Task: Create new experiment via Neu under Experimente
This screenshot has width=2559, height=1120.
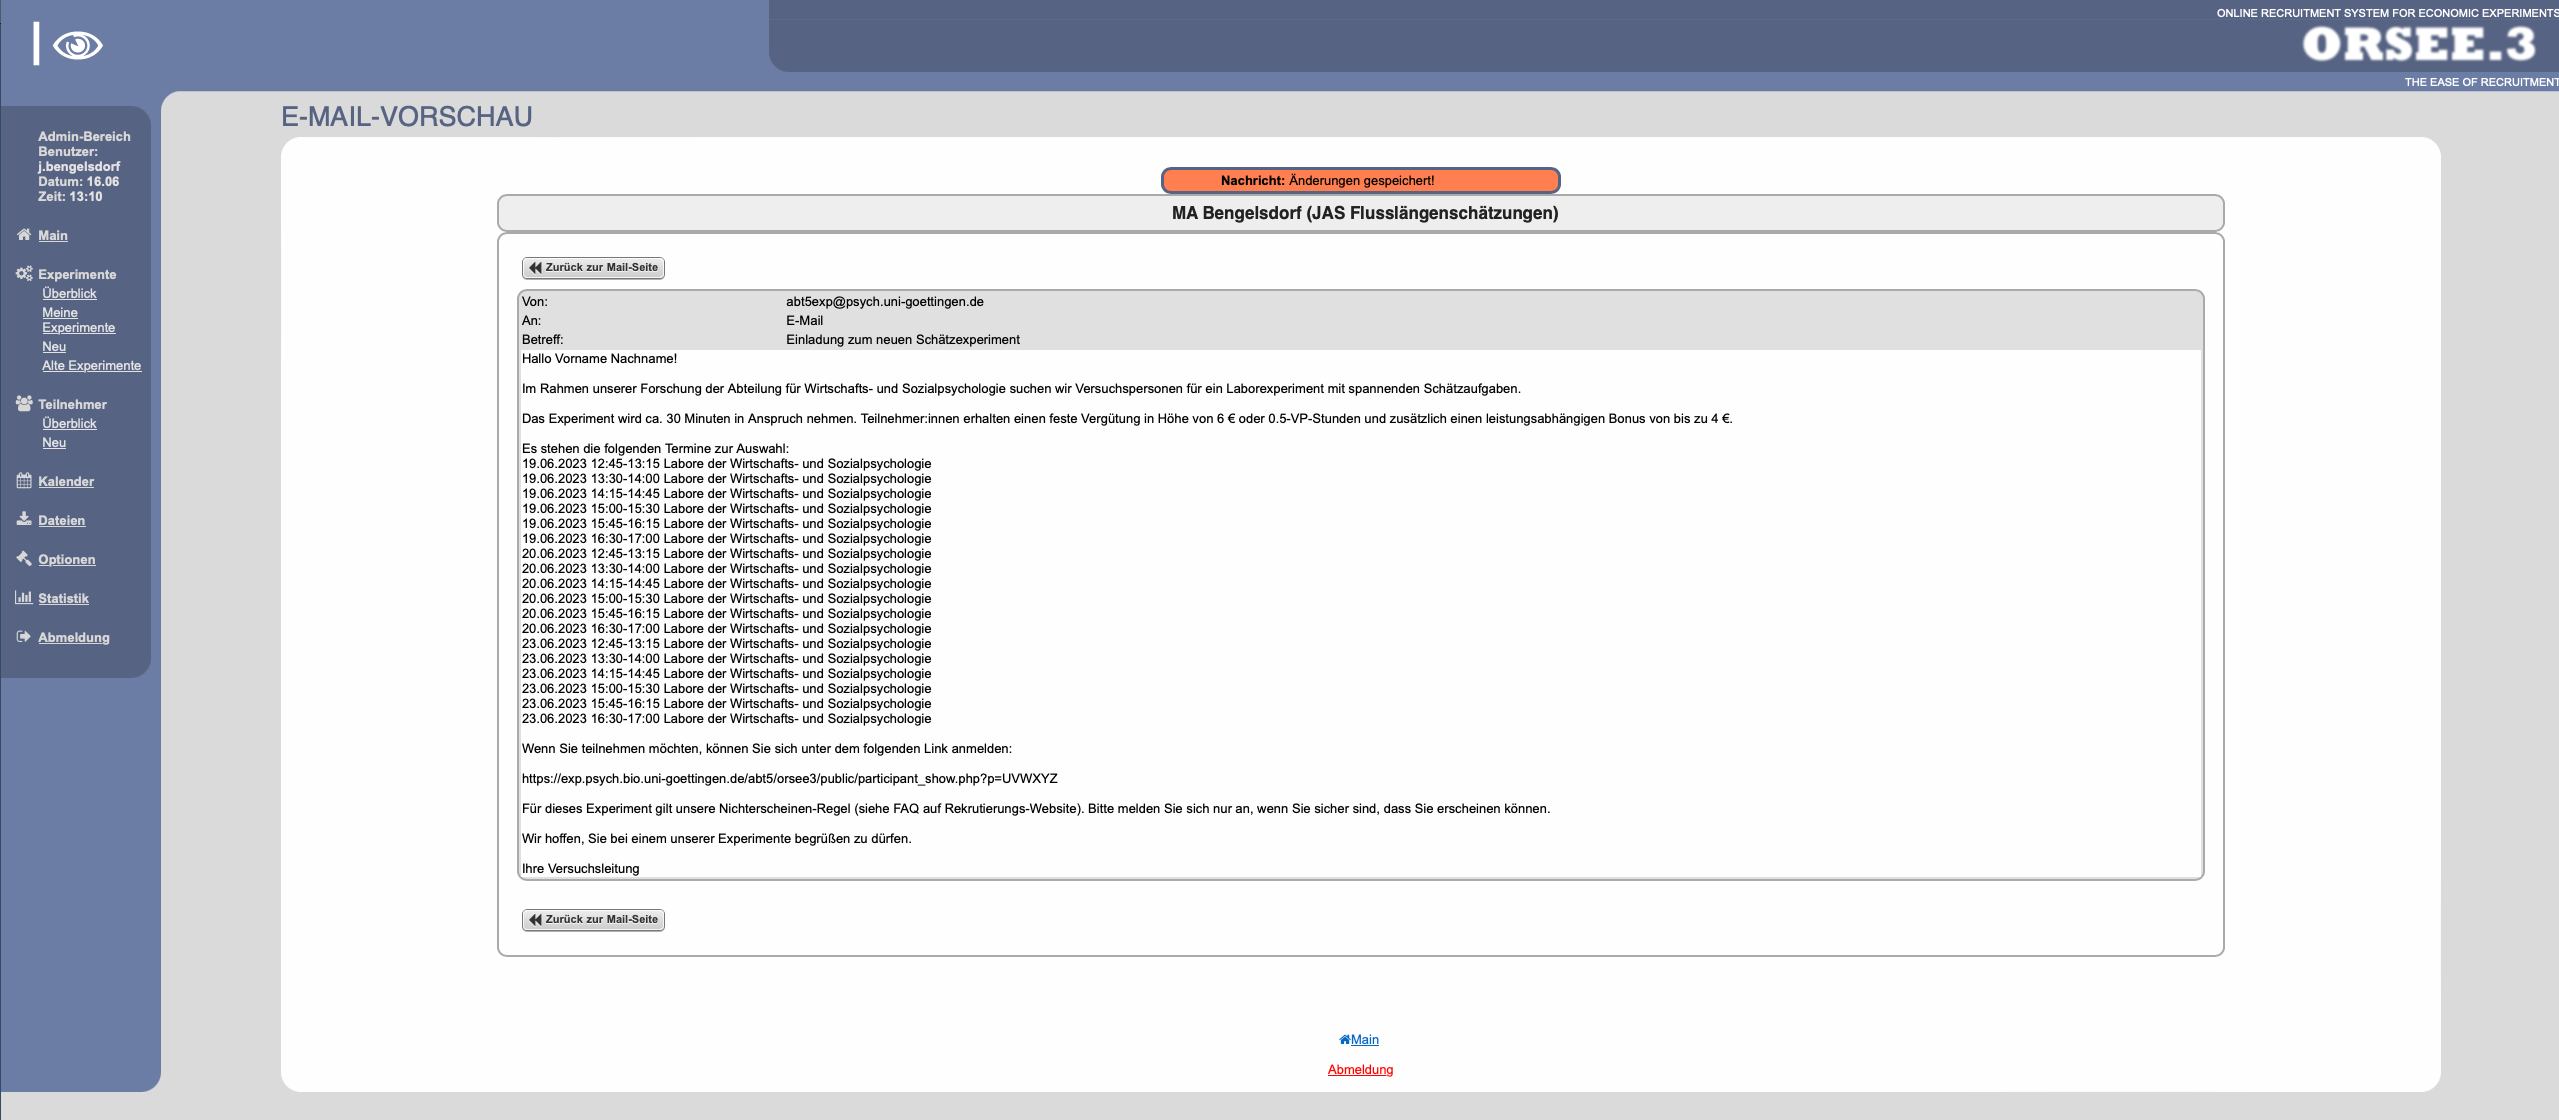Action: coord(54,347)
